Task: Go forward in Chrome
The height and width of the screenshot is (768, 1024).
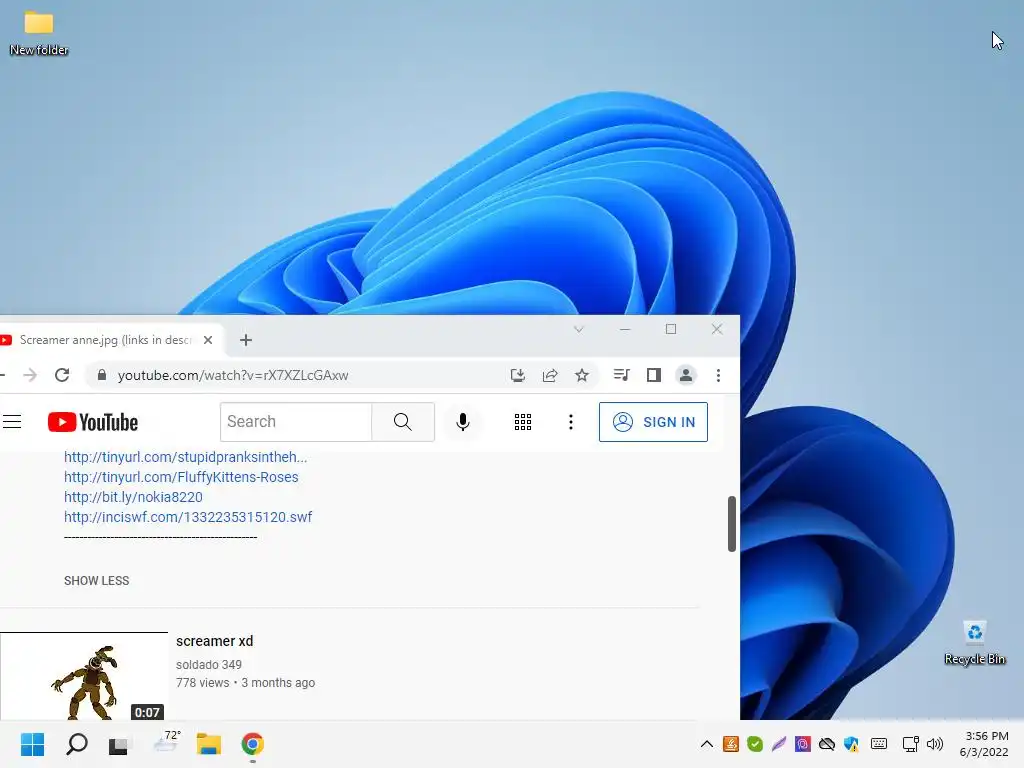Action: [x=30, y=376]
